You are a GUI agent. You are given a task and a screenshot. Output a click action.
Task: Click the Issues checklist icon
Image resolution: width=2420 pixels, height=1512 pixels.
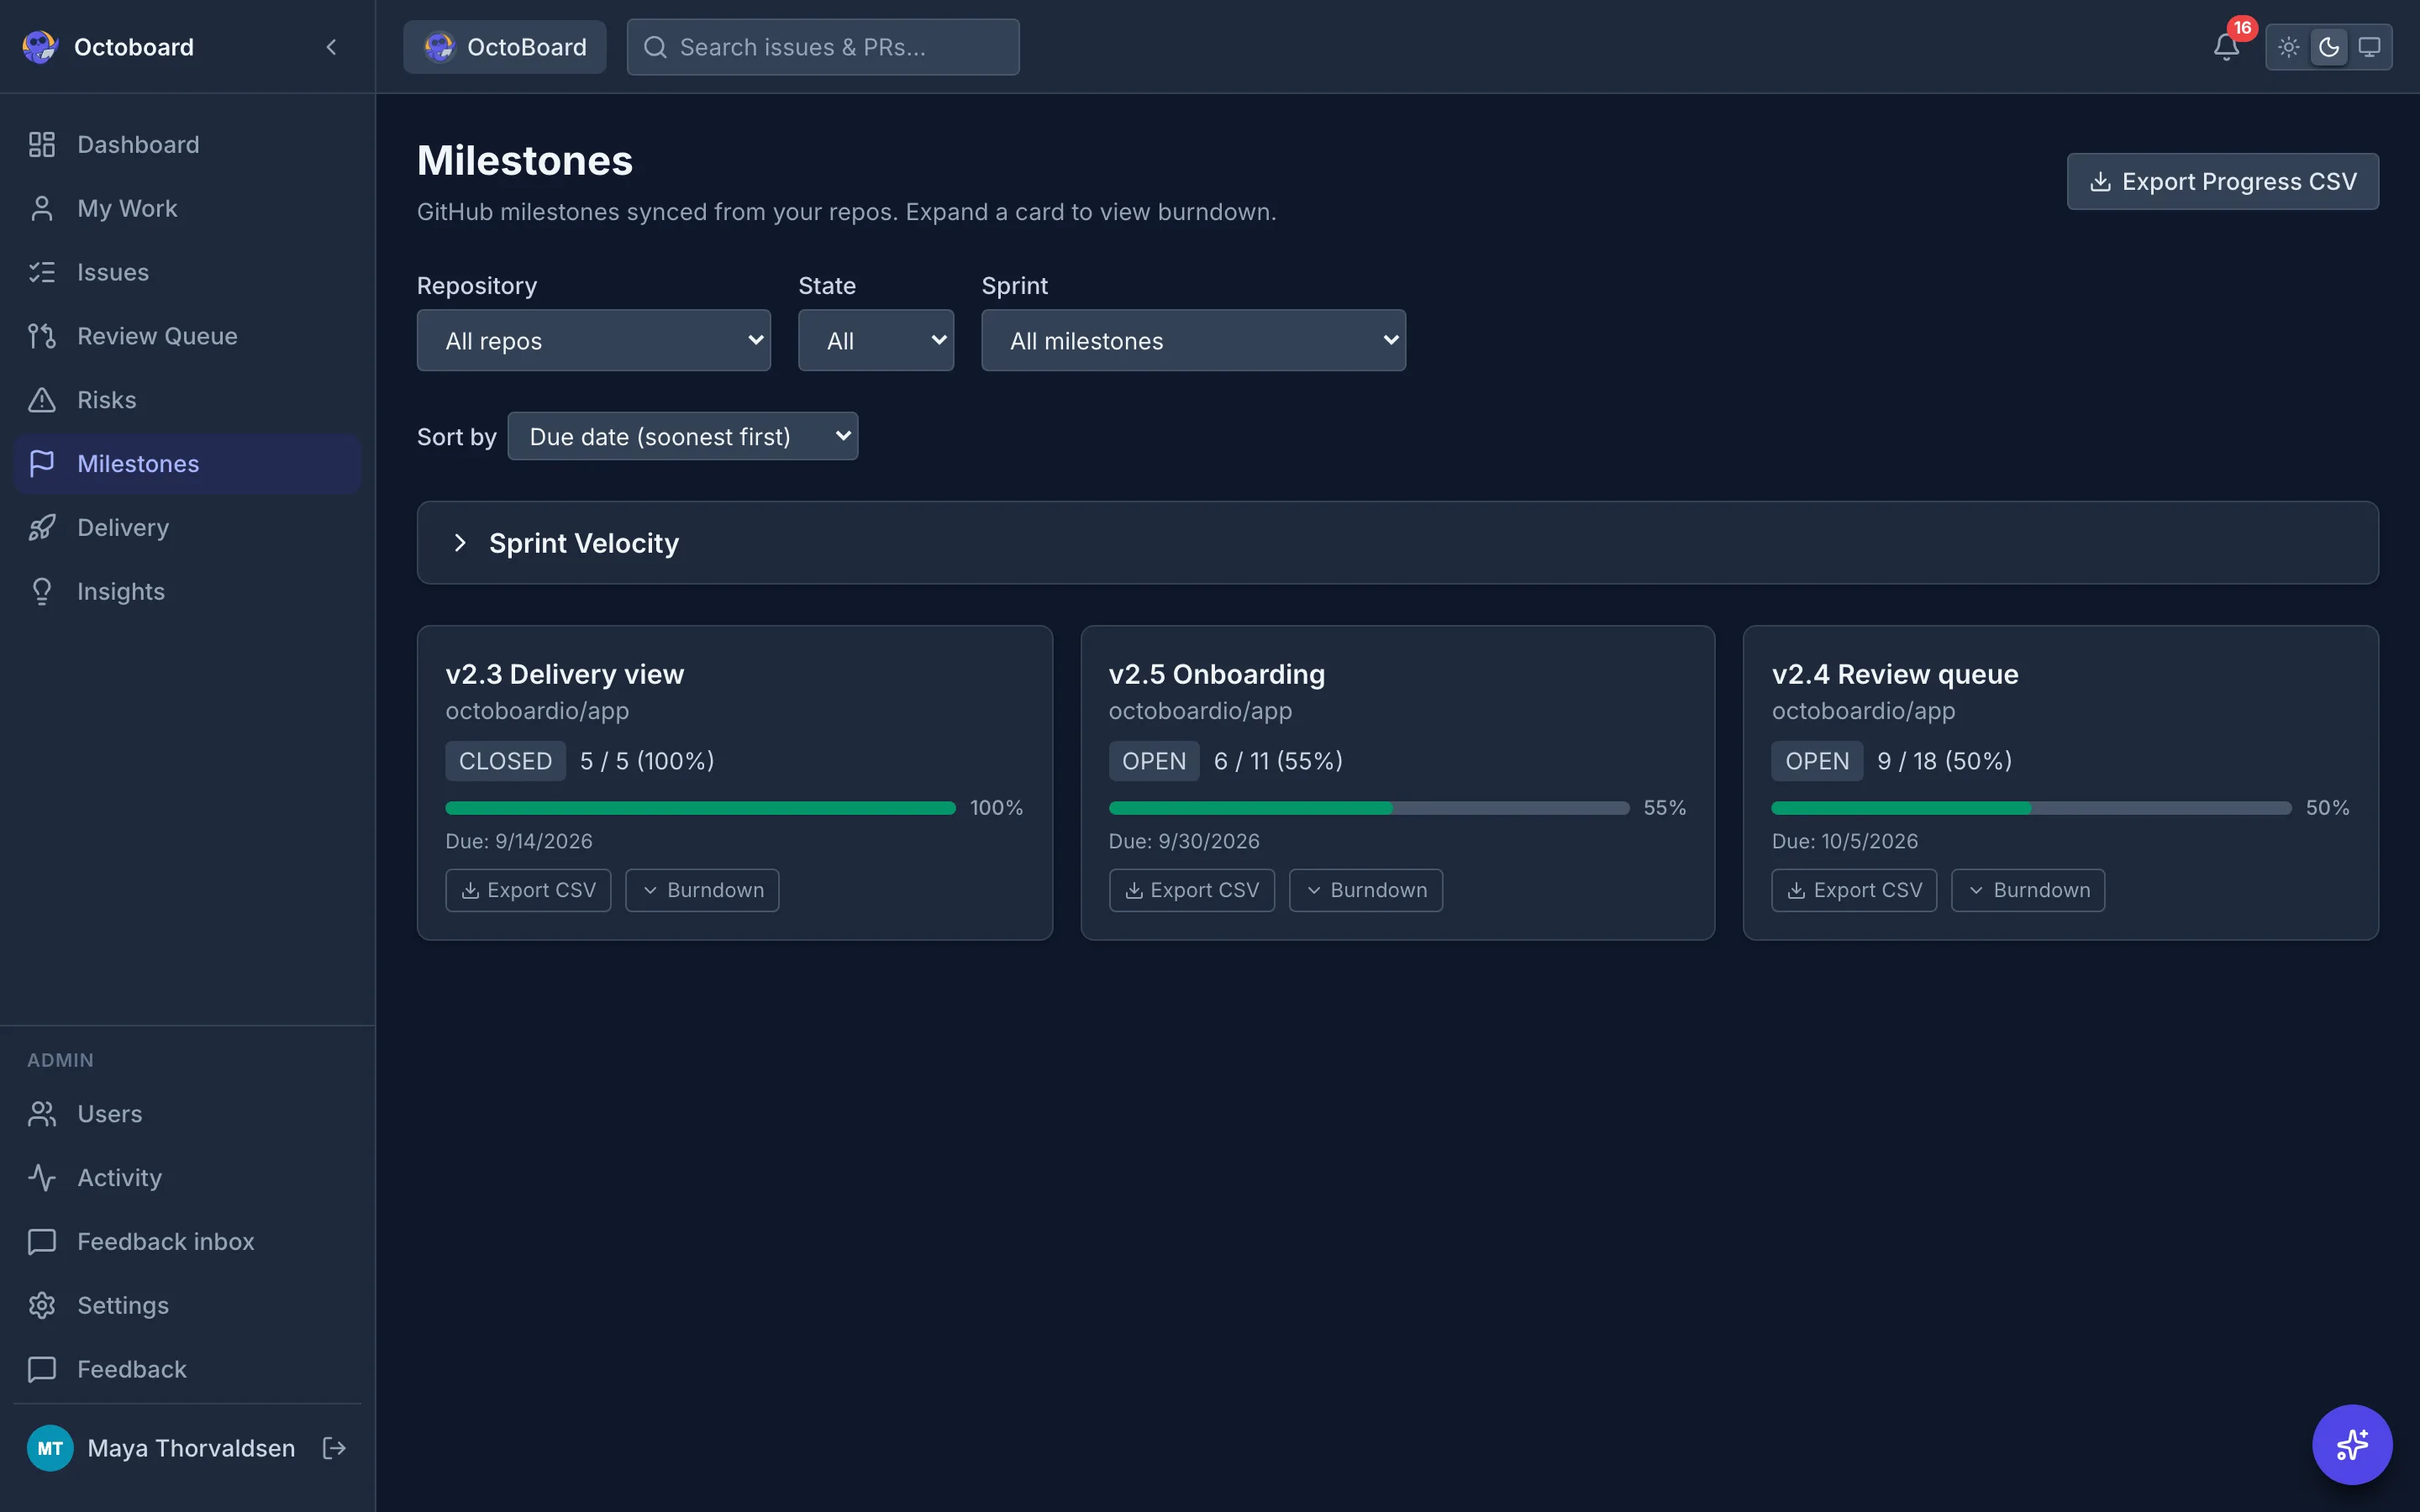coord(42,272)
